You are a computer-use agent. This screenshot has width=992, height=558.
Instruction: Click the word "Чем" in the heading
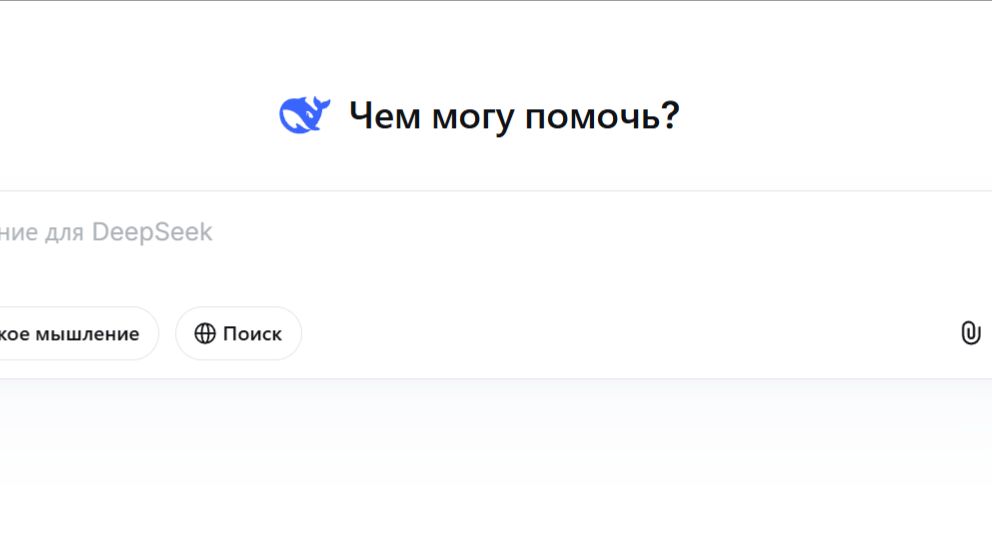click(x=385, y=117)
